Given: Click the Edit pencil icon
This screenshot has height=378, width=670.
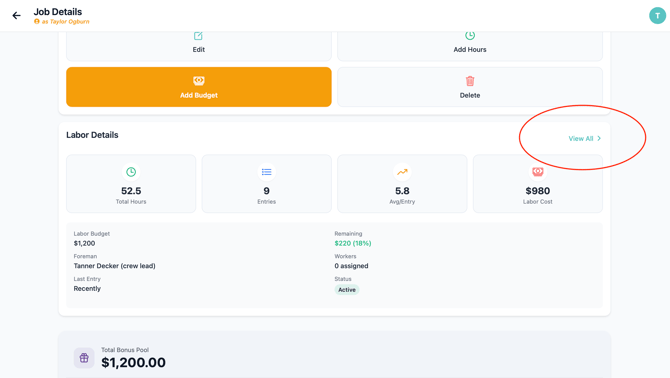Looking at the screenshot, I should 198,36.
